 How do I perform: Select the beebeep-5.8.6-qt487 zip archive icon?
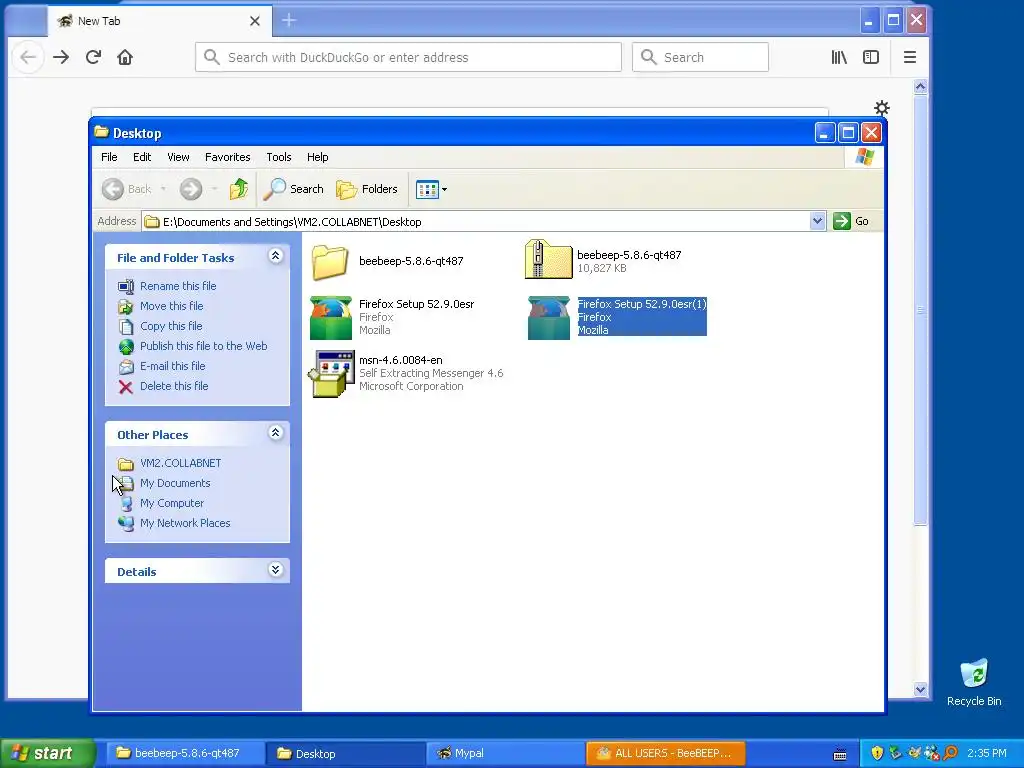coord(549,260)
